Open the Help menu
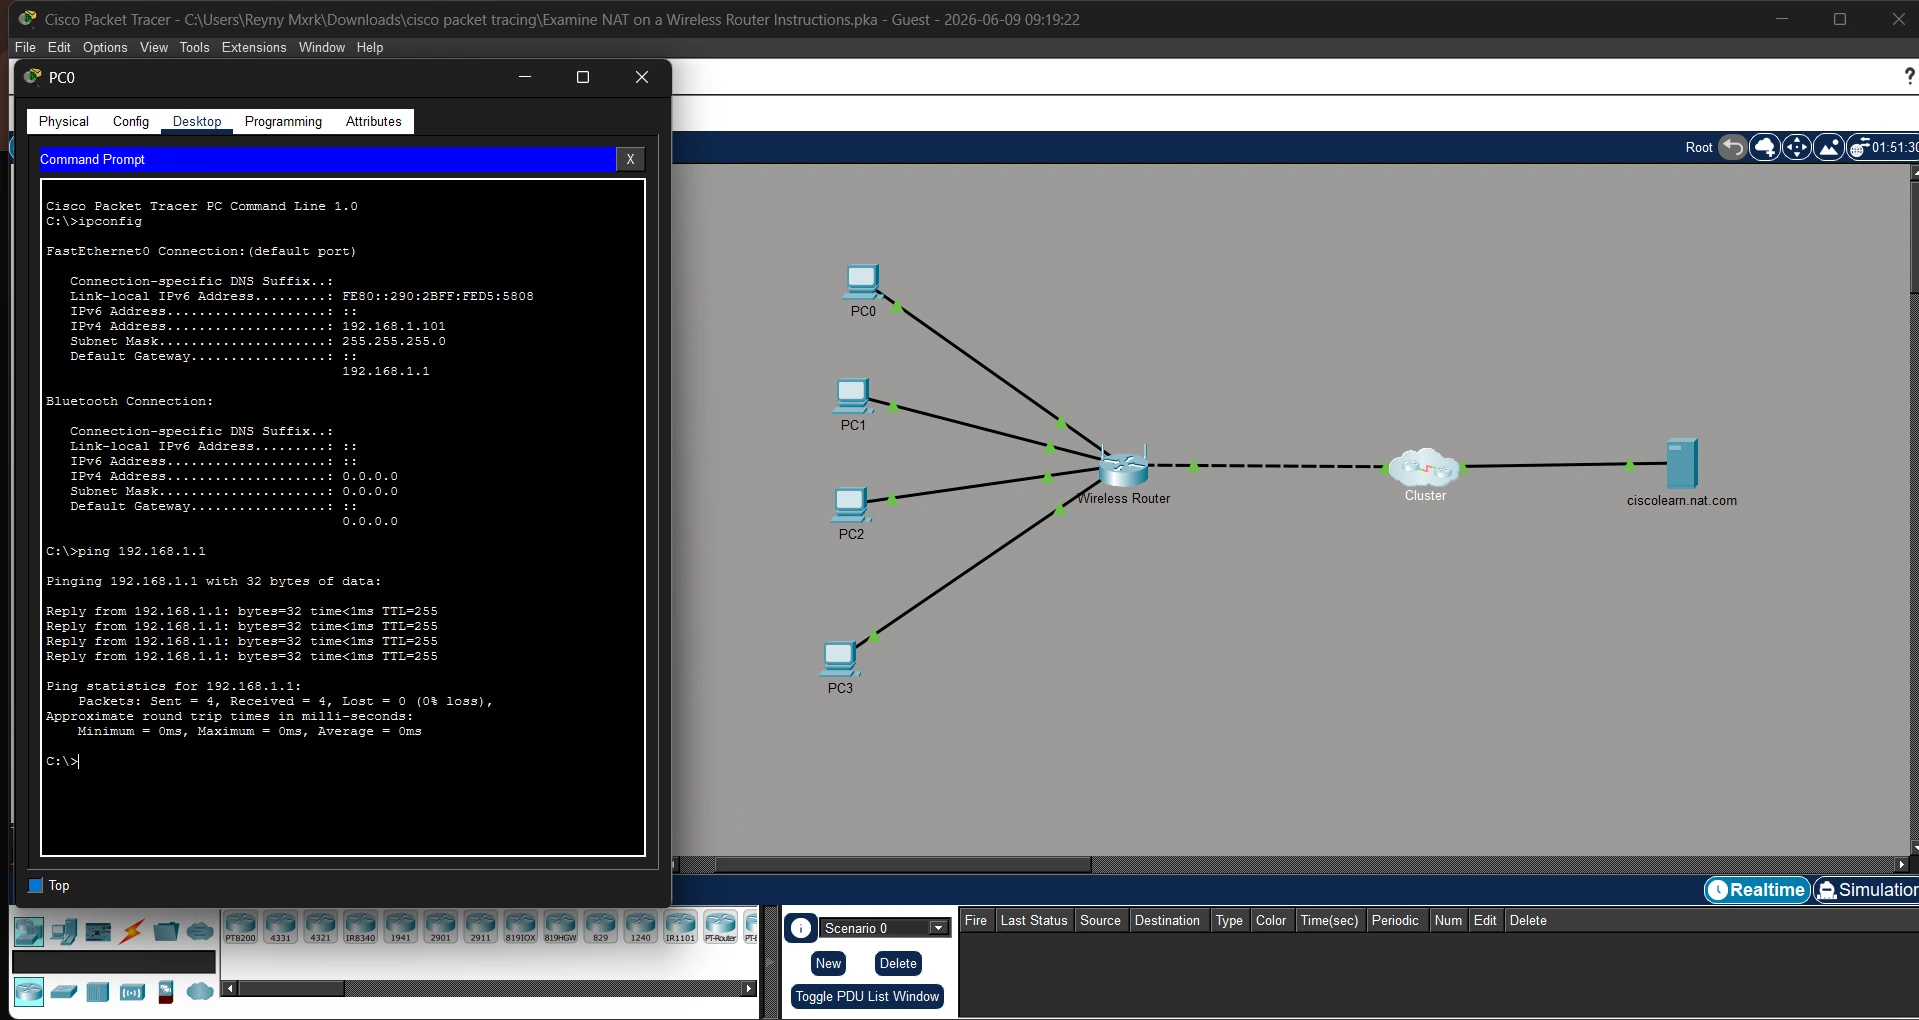This screenshot has width=1919, height=1020. [370, 47]
